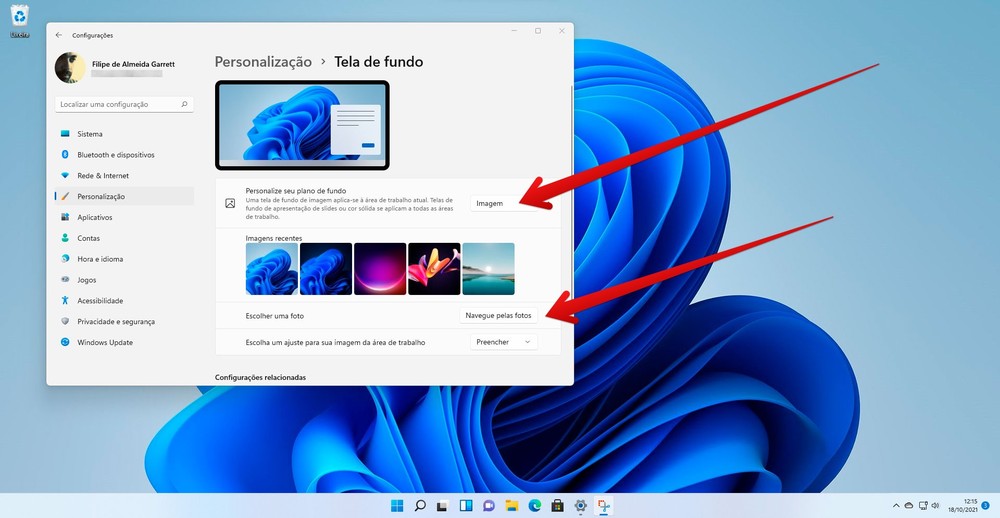This screenshot has width=1000, height=518.
Task: Open the user profile Filipe de Almeida Garrett
Action: [x=115, y=68]
